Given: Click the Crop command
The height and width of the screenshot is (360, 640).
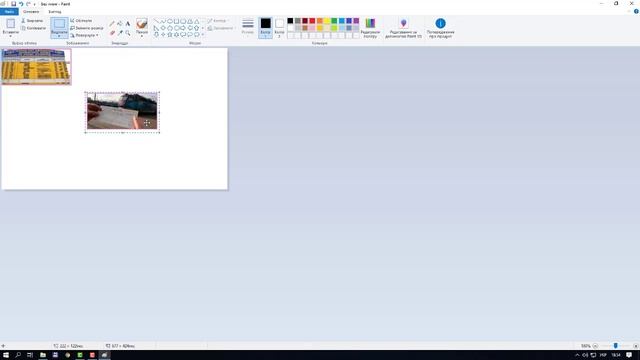Looking at the screenshot, I should click(x=81, y=20).
